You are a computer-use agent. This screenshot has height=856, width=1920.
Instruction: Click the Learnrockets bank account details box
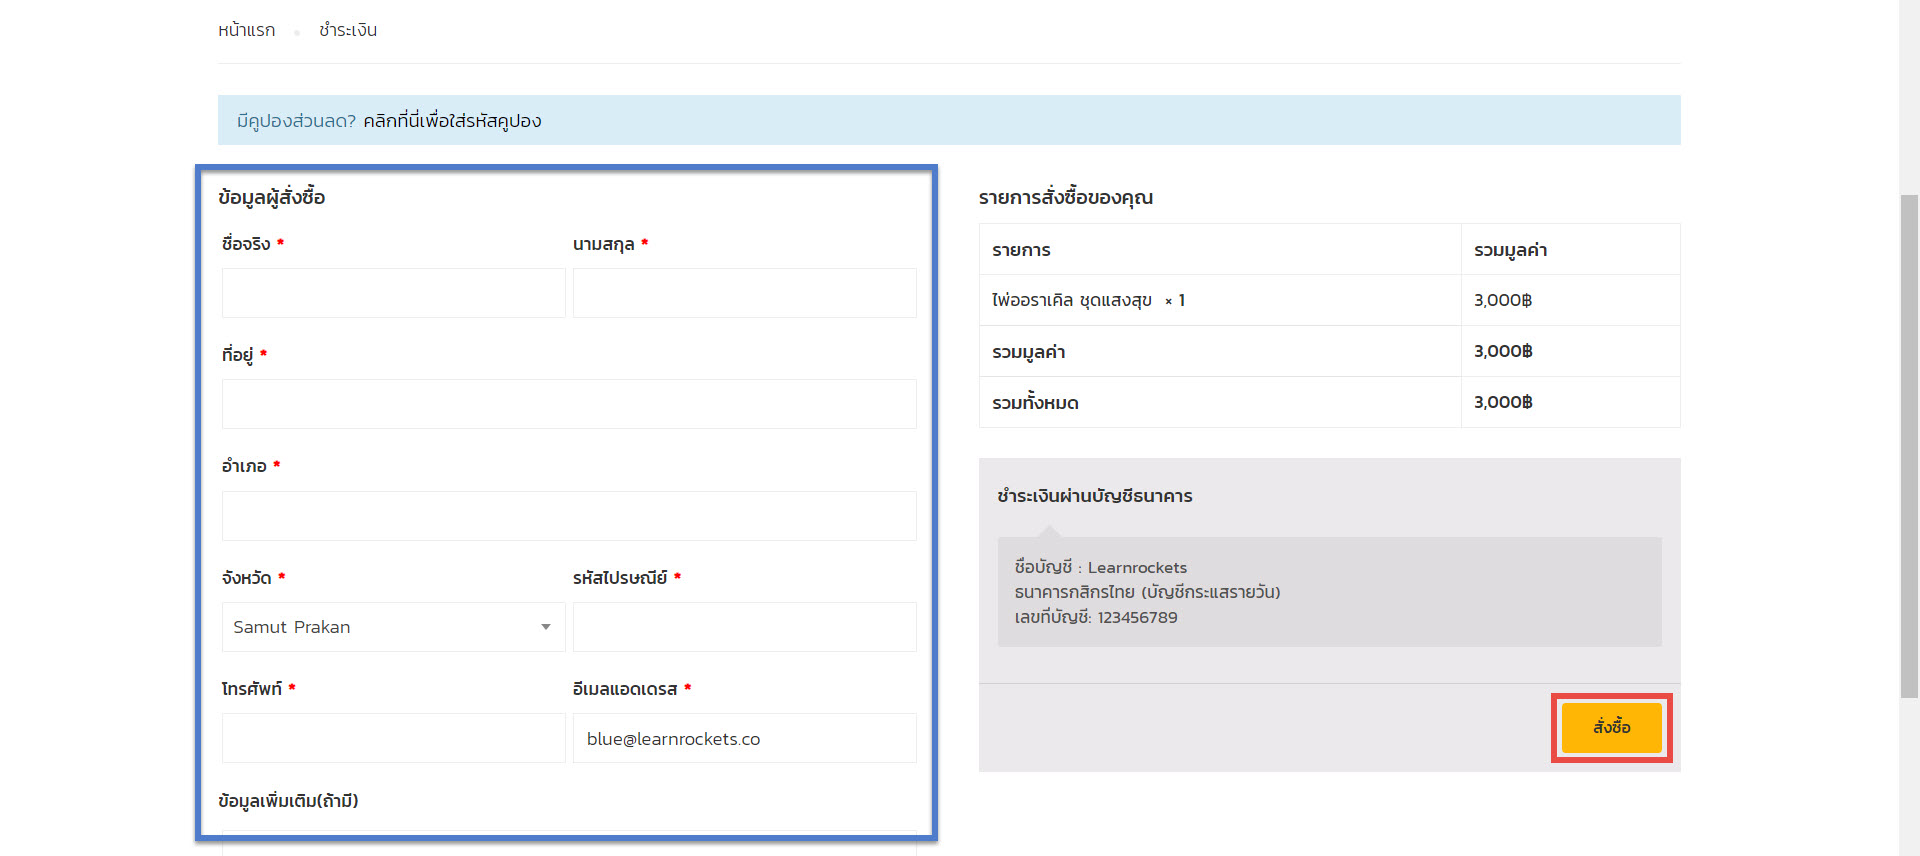click(1329, 592)
